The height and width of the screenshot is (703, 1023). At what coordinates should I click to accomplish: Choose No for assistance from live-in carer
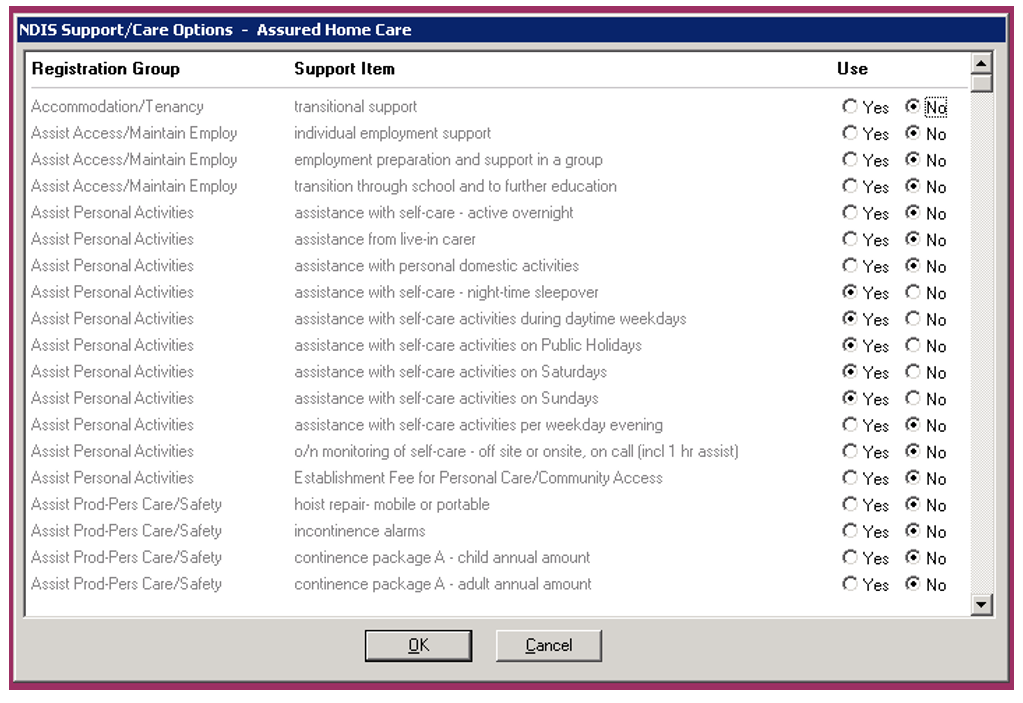tap(913, 239)
